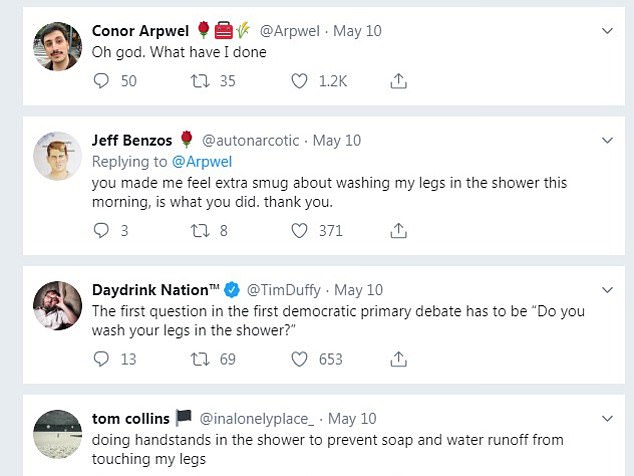The height and width of the screenshot is (476, 634).
Task: Share Conor Arpwel's tweet
Action: [x=397, y=81]
